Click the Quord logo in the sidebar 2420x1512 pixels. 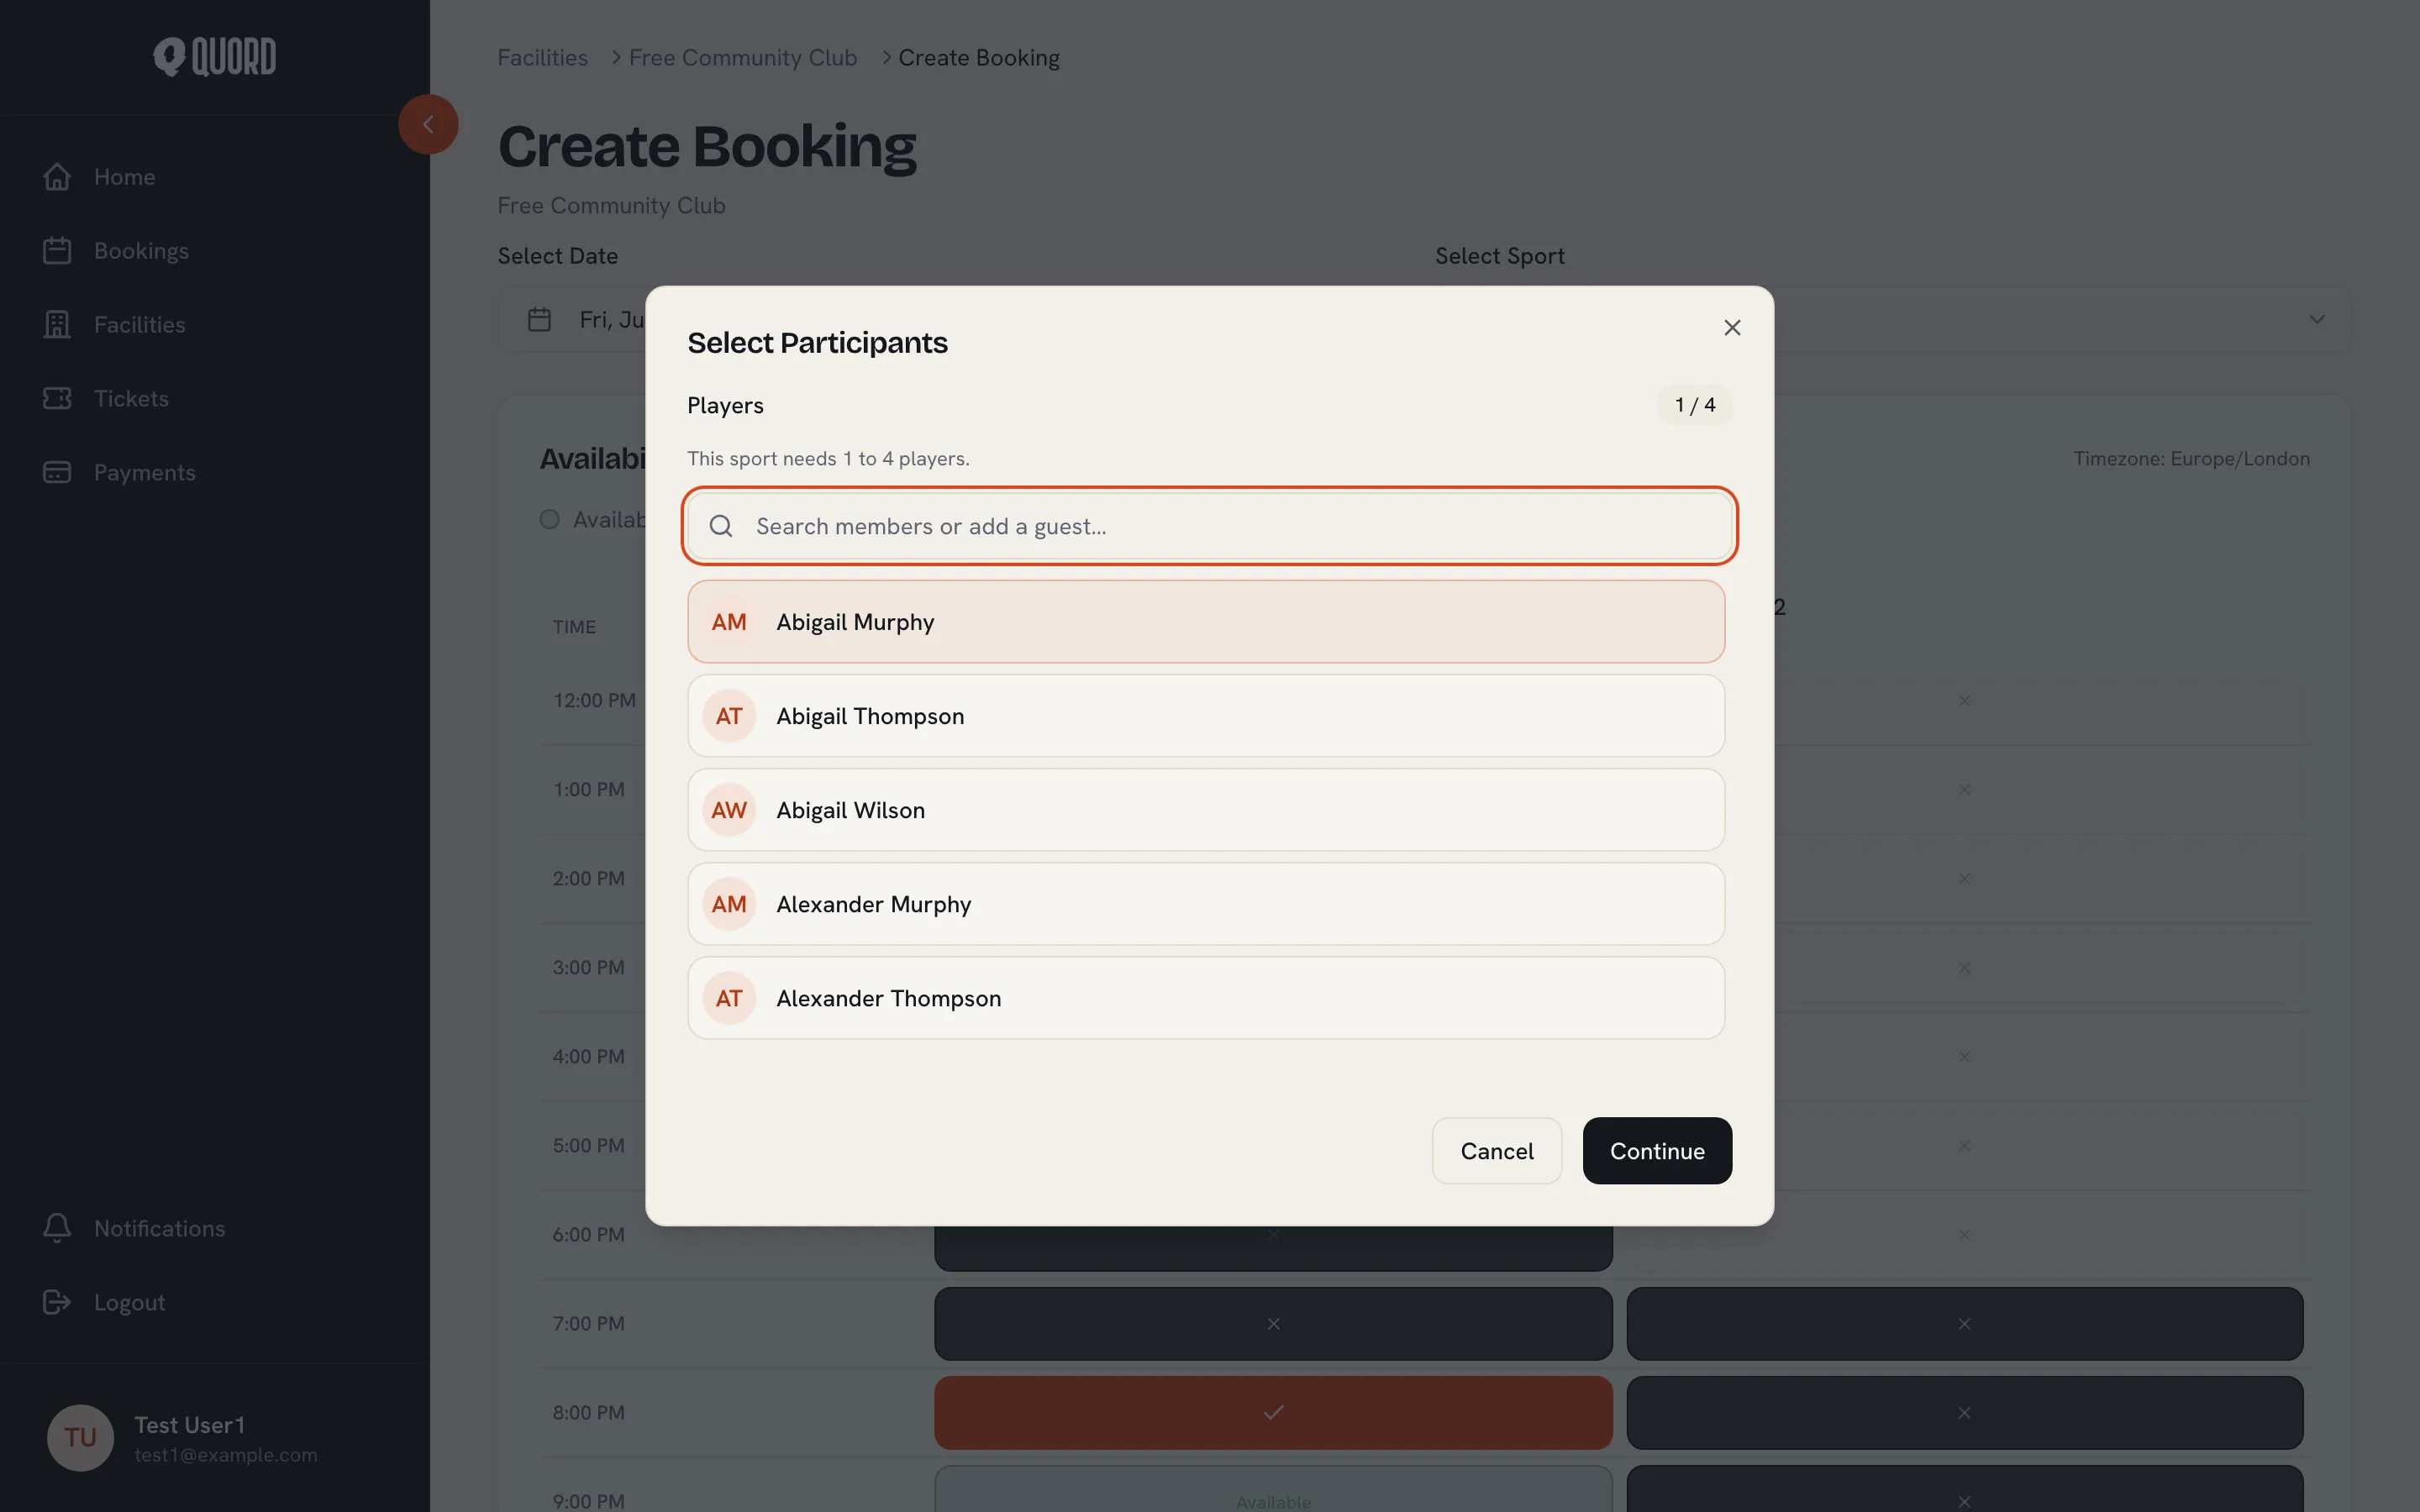click(214, 57)
